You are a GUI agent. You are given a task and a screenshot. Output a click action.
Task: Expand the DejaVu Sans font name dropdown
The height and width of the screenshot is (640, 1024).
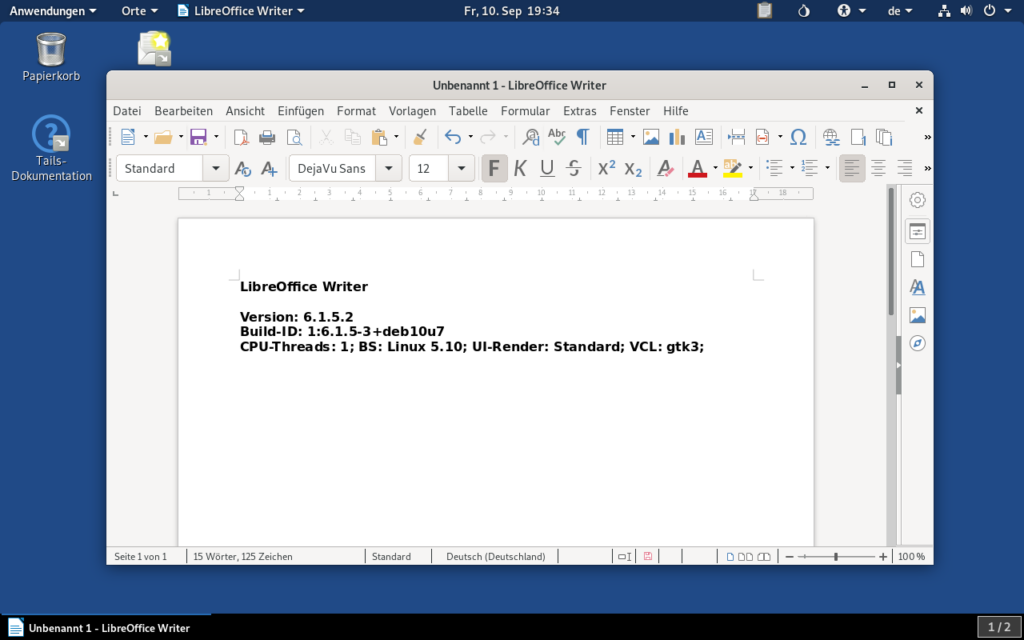pos(389,168)
